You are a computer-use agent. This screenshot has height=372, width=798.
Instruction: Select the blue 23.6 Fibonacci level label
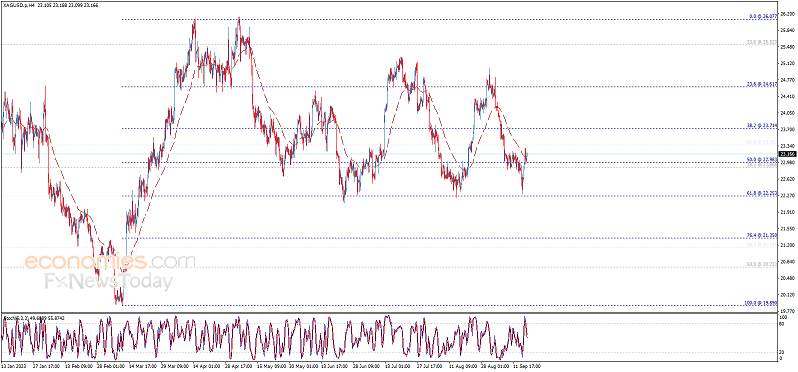tap(762, 84)
